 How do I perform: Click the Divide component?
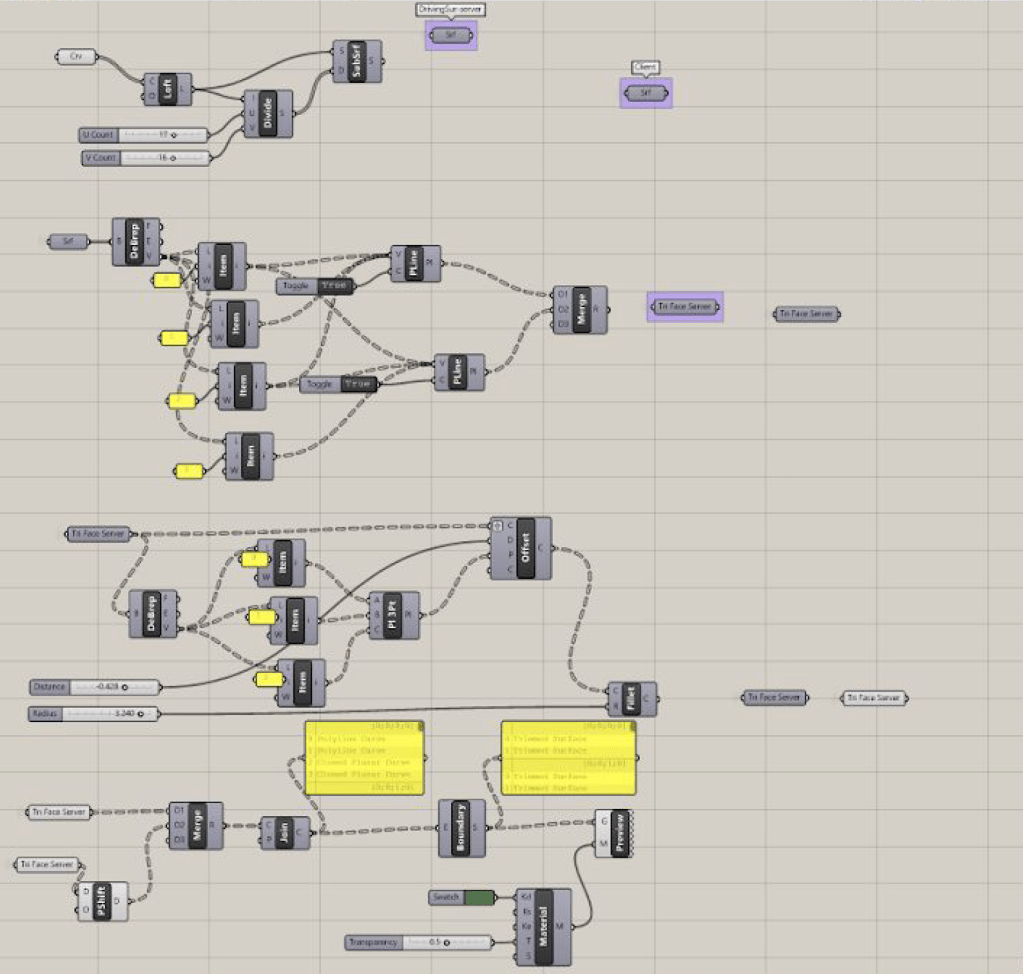coord(267,114)
